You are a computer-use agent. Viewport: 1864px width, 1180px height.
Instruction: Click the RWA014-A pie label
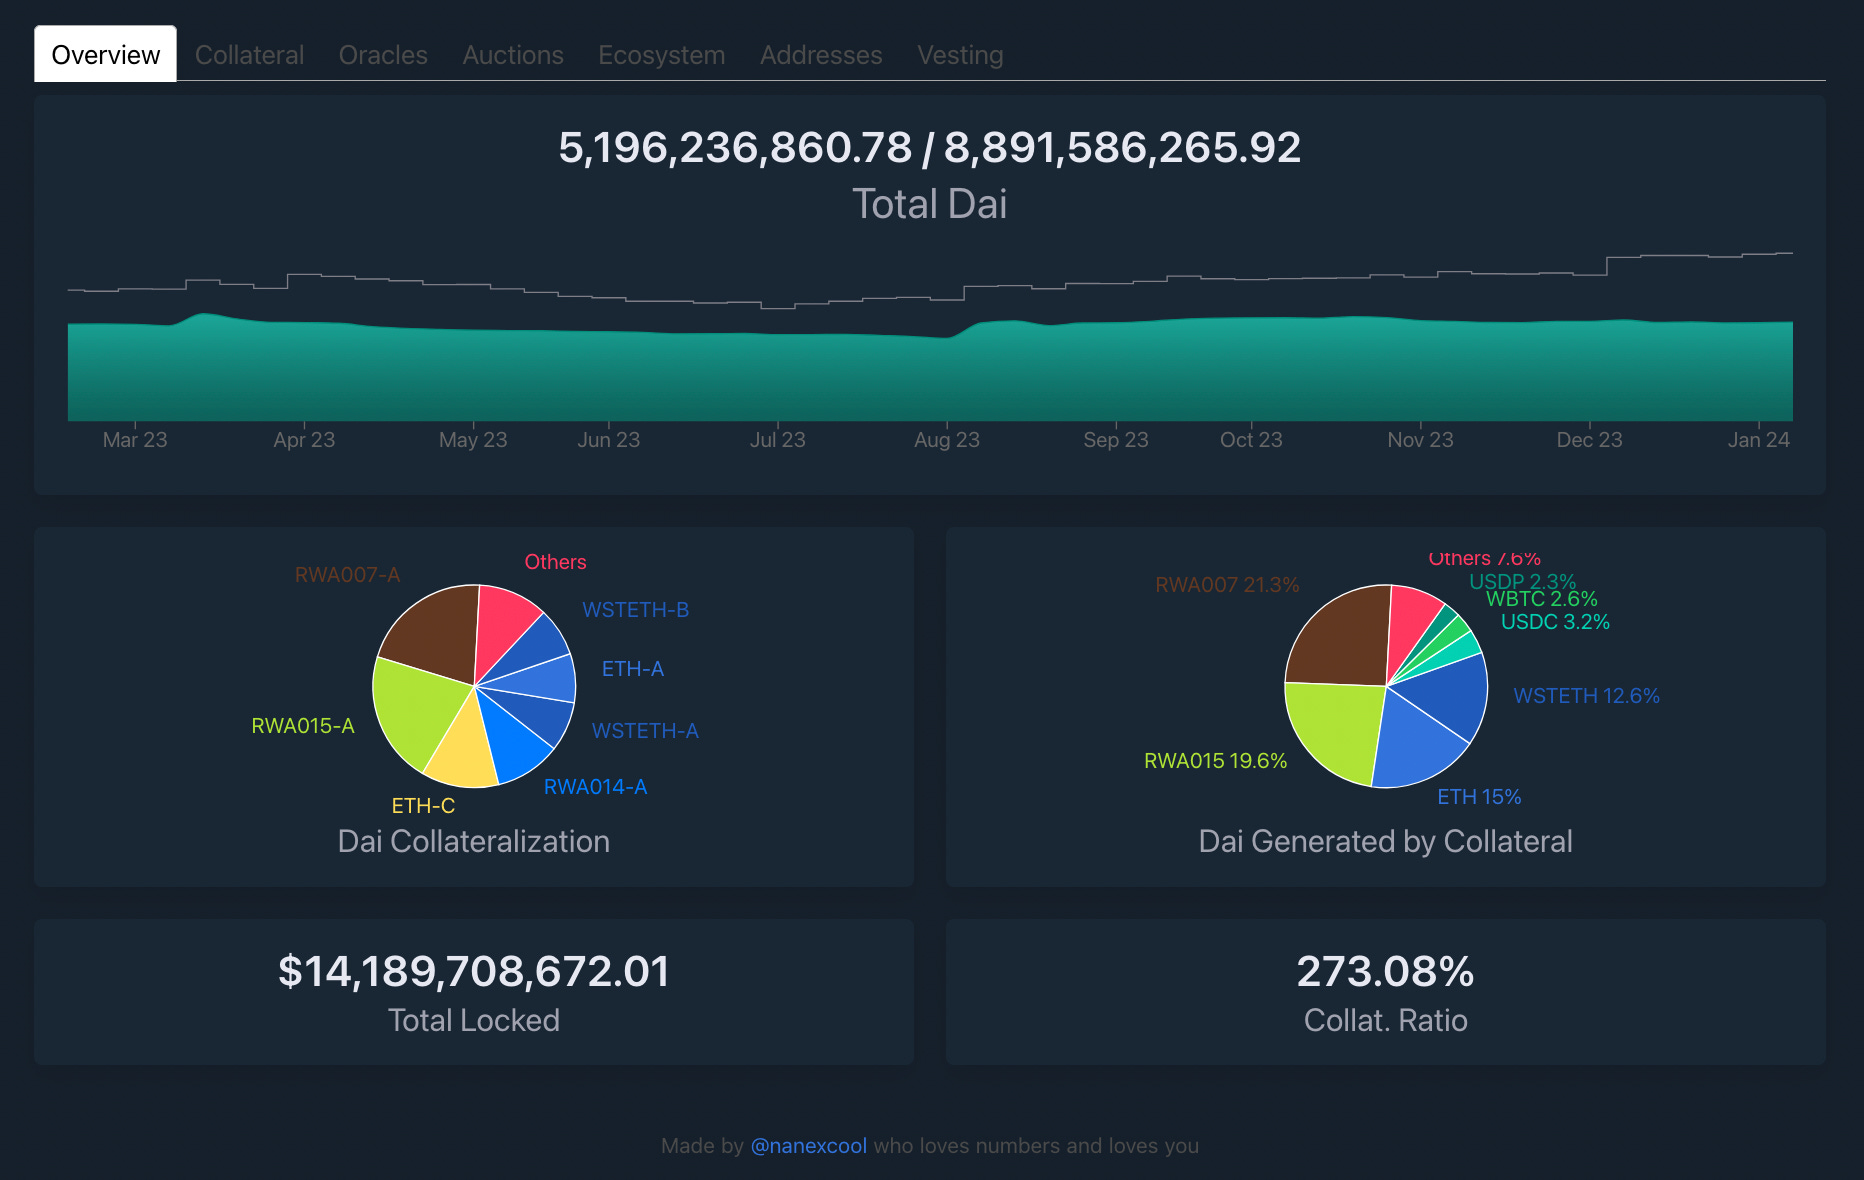pos(595,787)
